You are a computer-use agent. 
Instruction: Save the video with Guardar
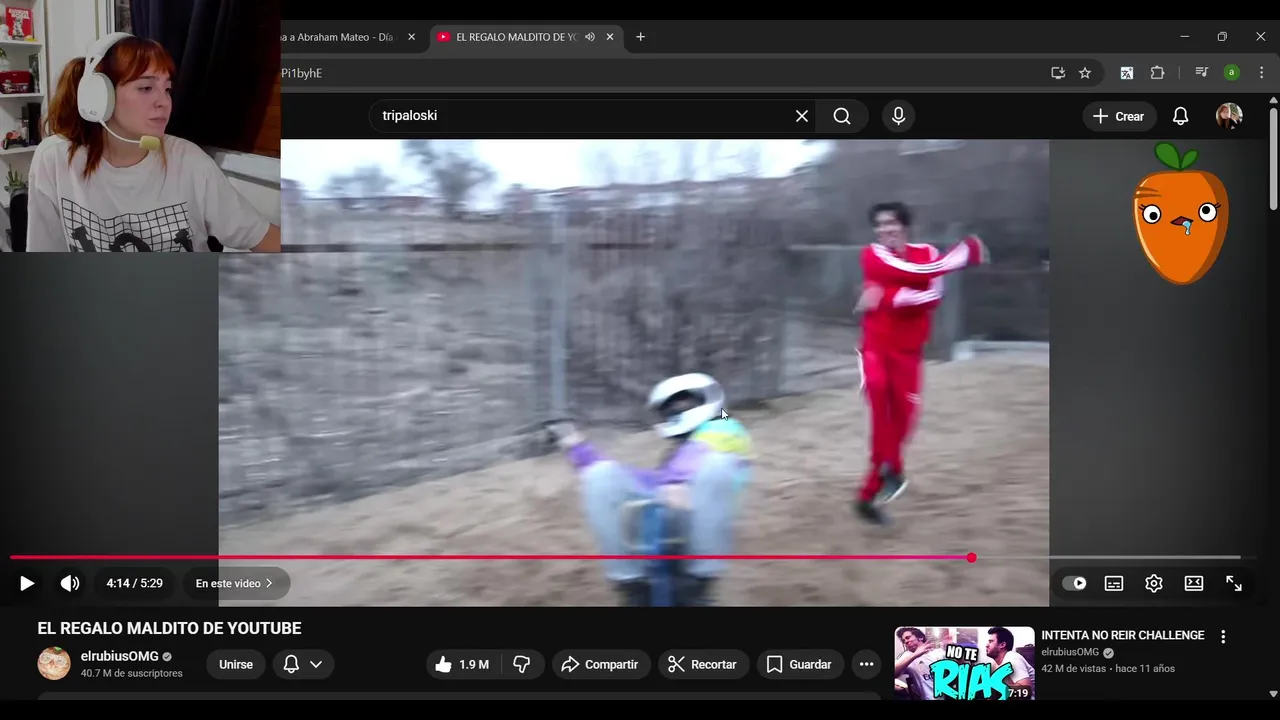799,664
